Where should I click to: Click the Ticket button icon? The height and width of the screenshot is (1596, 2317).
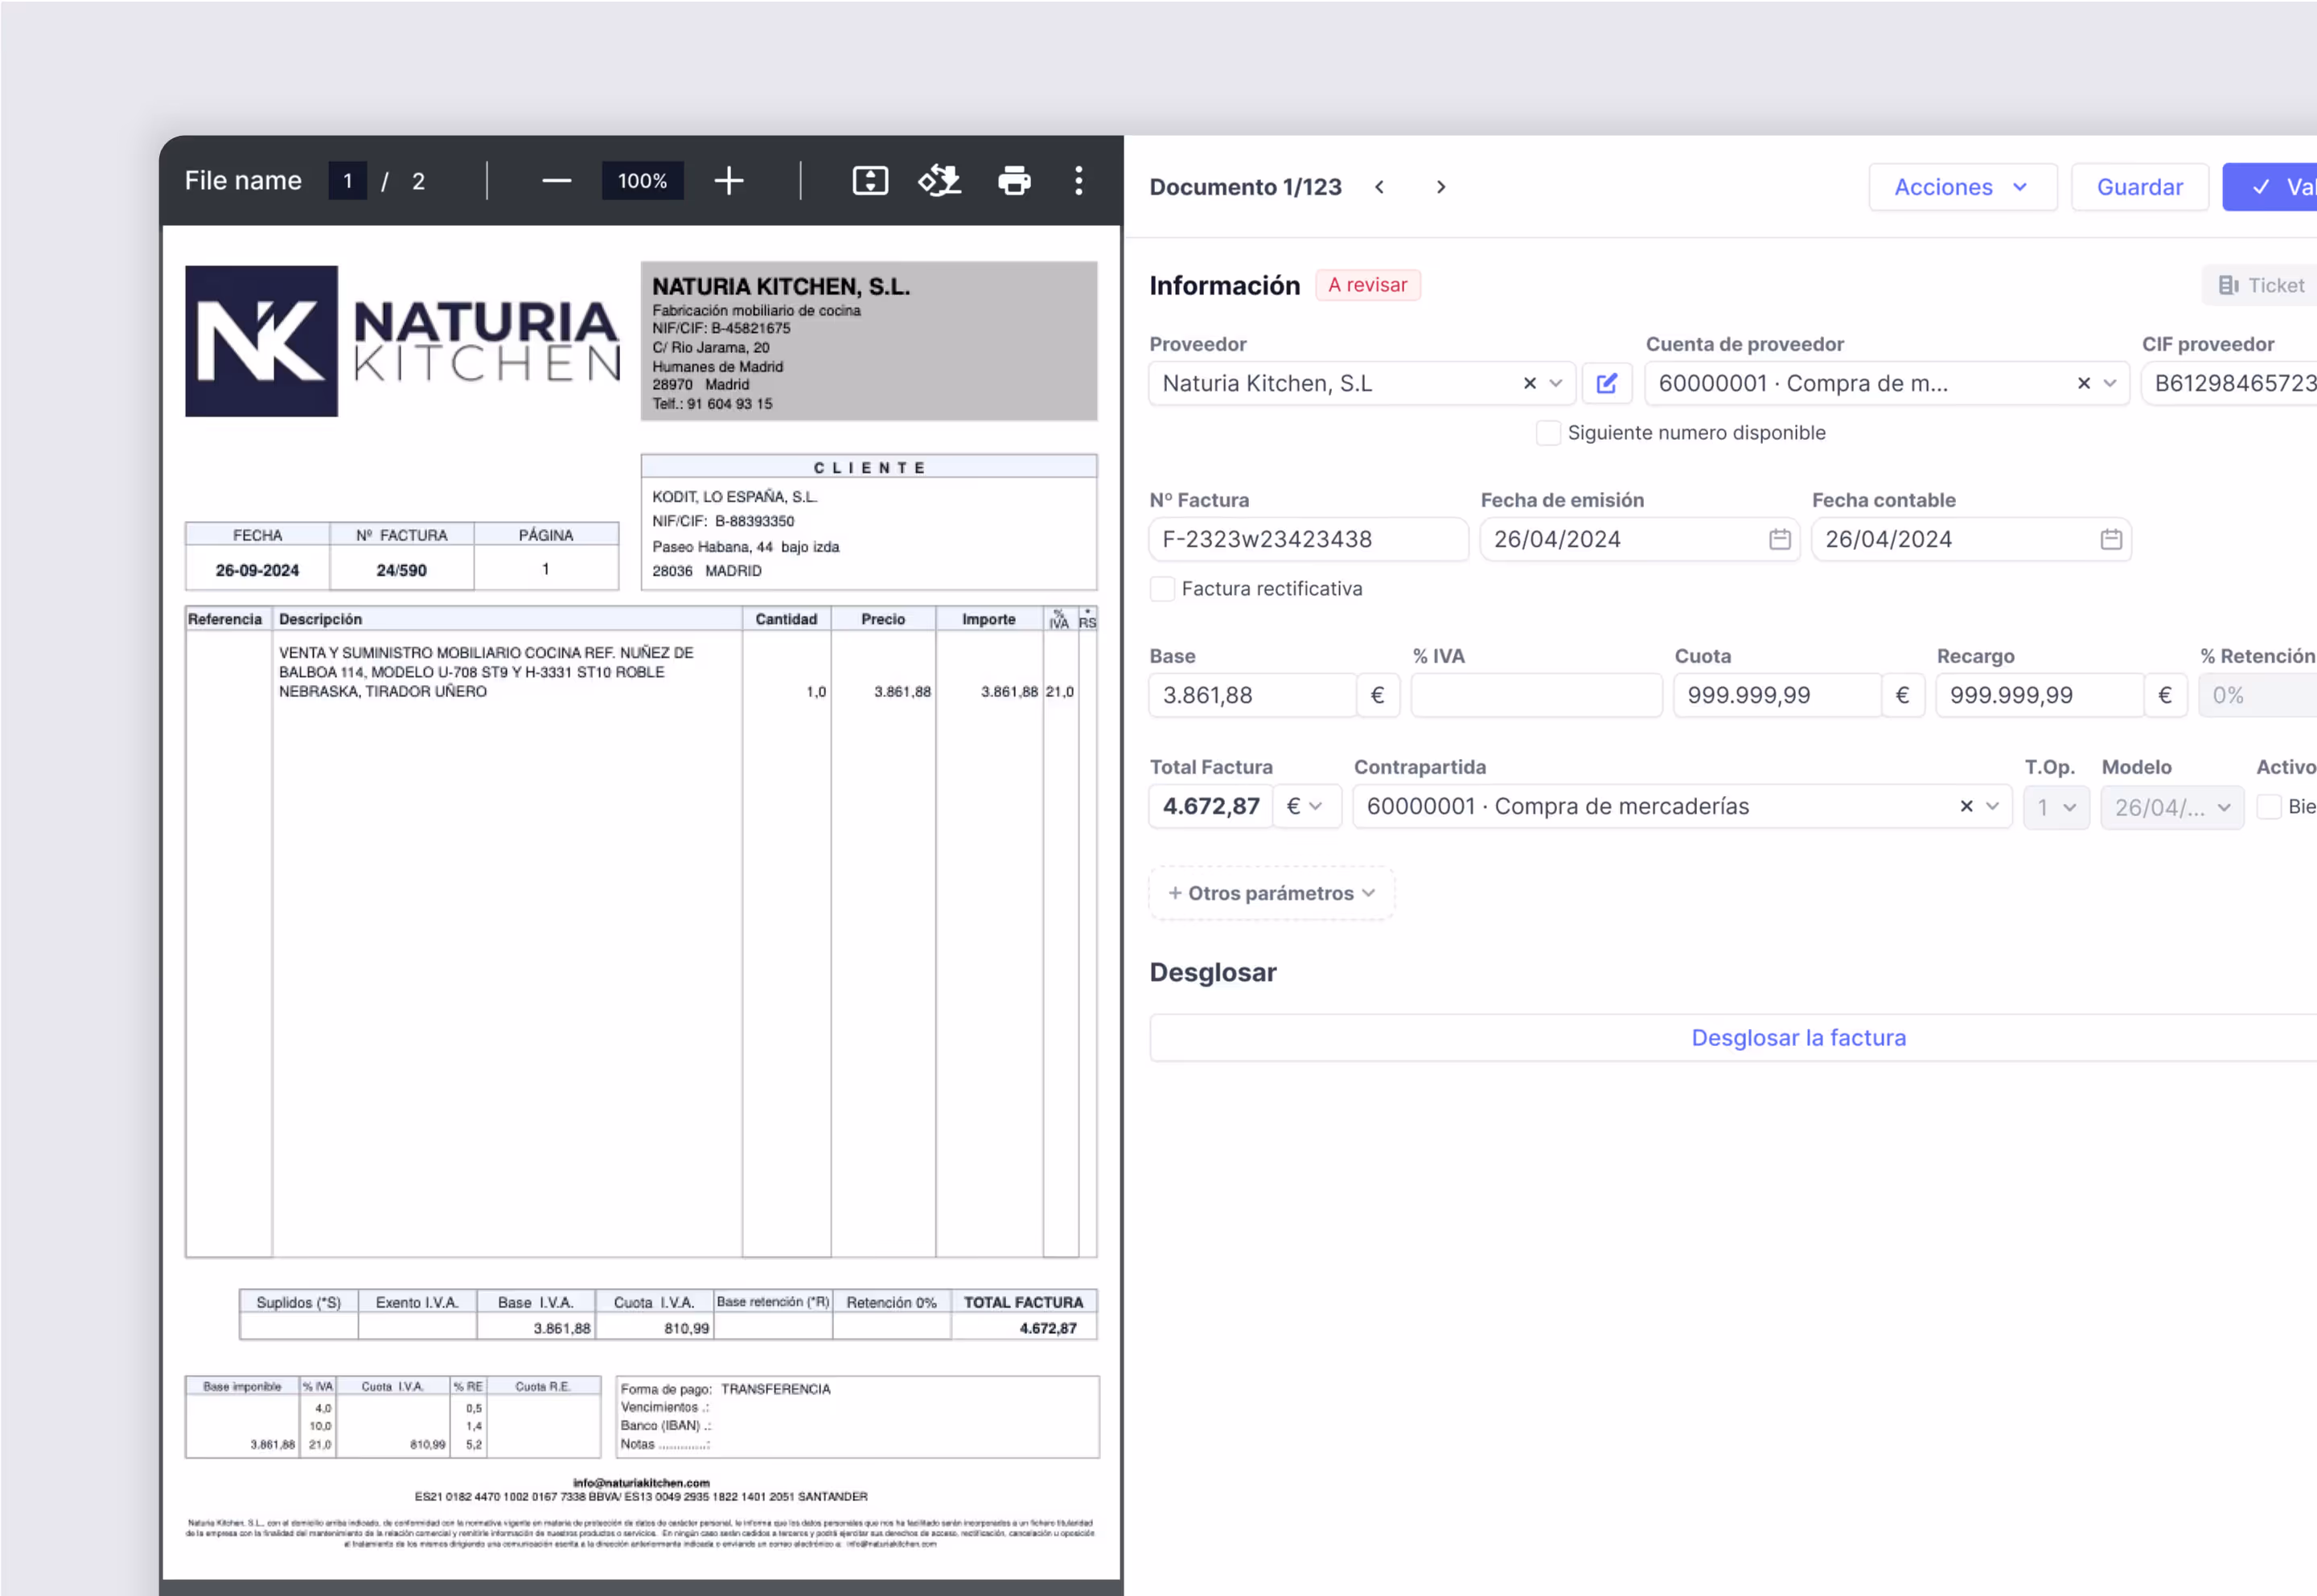2228,286
